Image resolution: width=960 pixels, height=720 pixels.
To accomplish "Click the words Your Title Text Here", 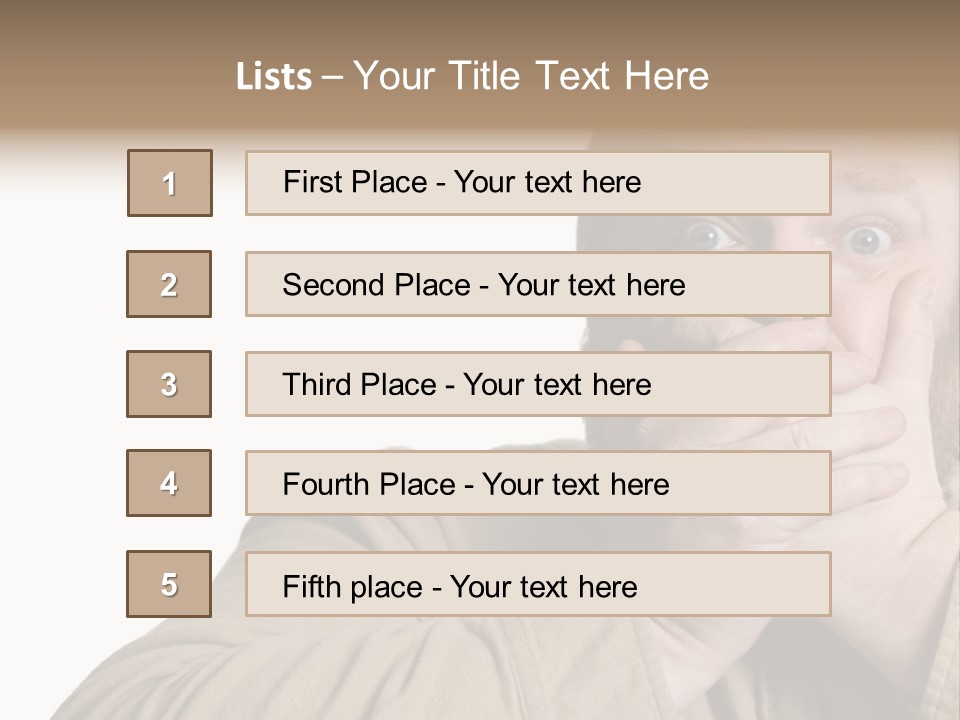I will pyautogui.click(x=531, y=76).
